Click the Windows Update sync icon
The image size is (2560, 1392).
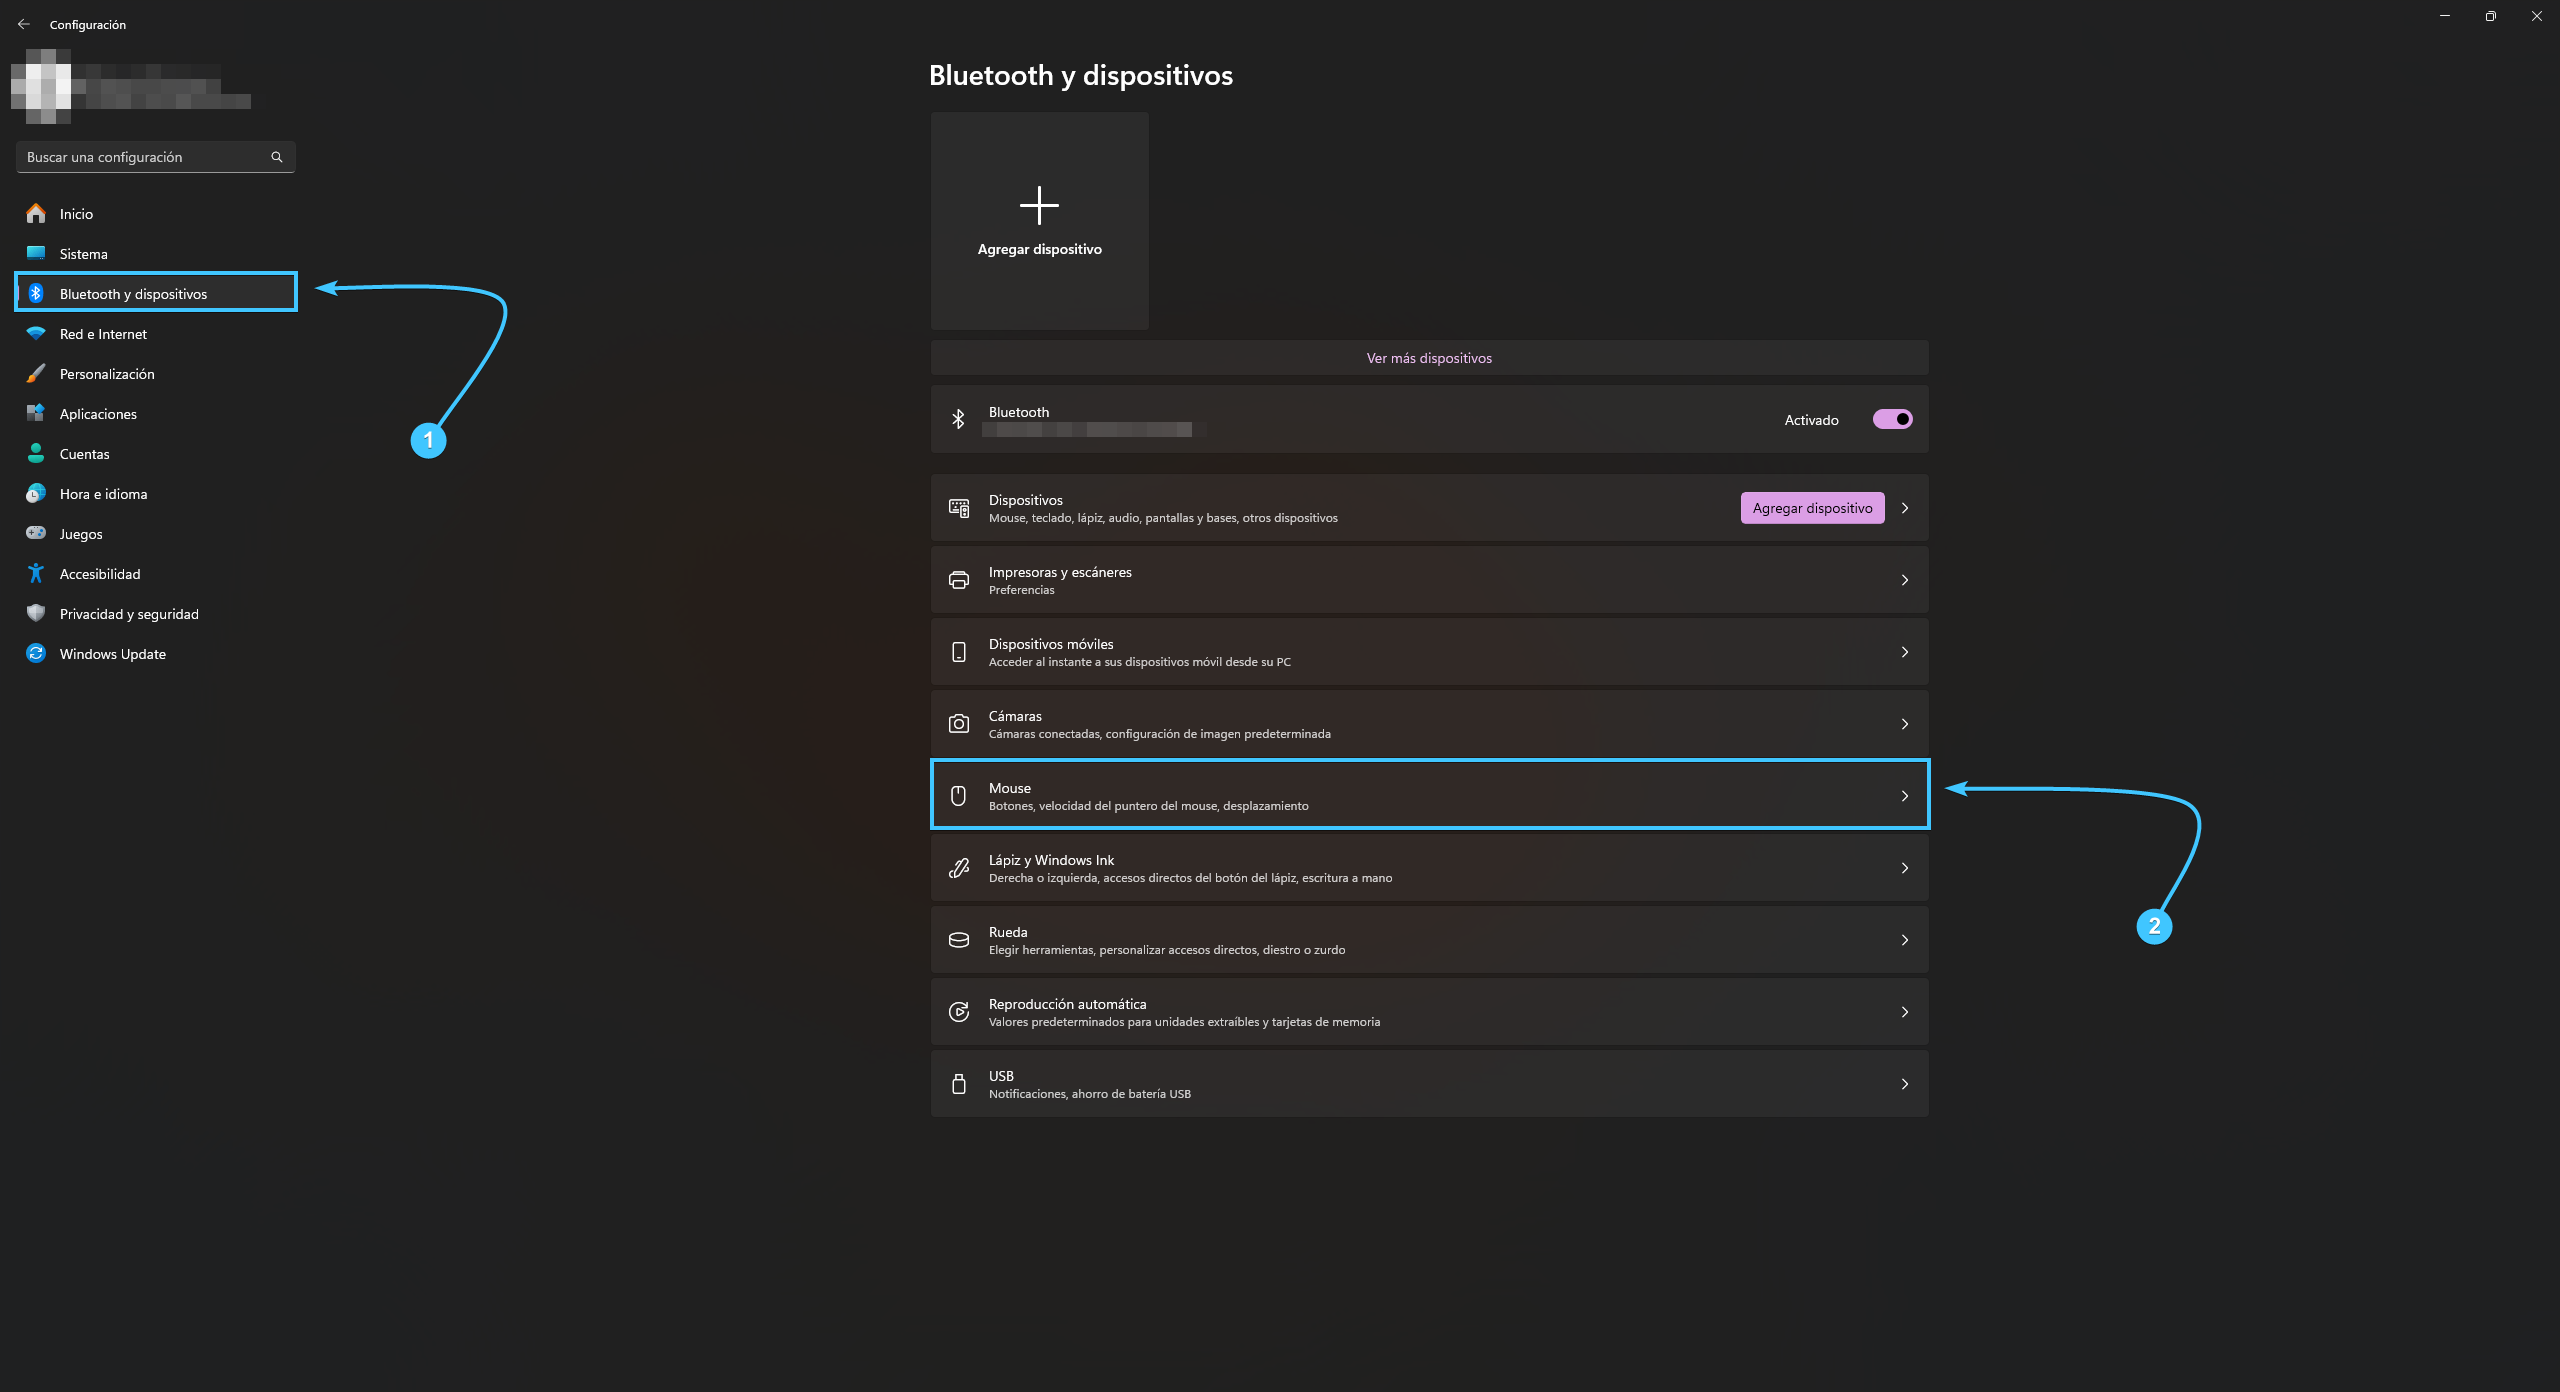pyautogui.click(x=36, y=653)
